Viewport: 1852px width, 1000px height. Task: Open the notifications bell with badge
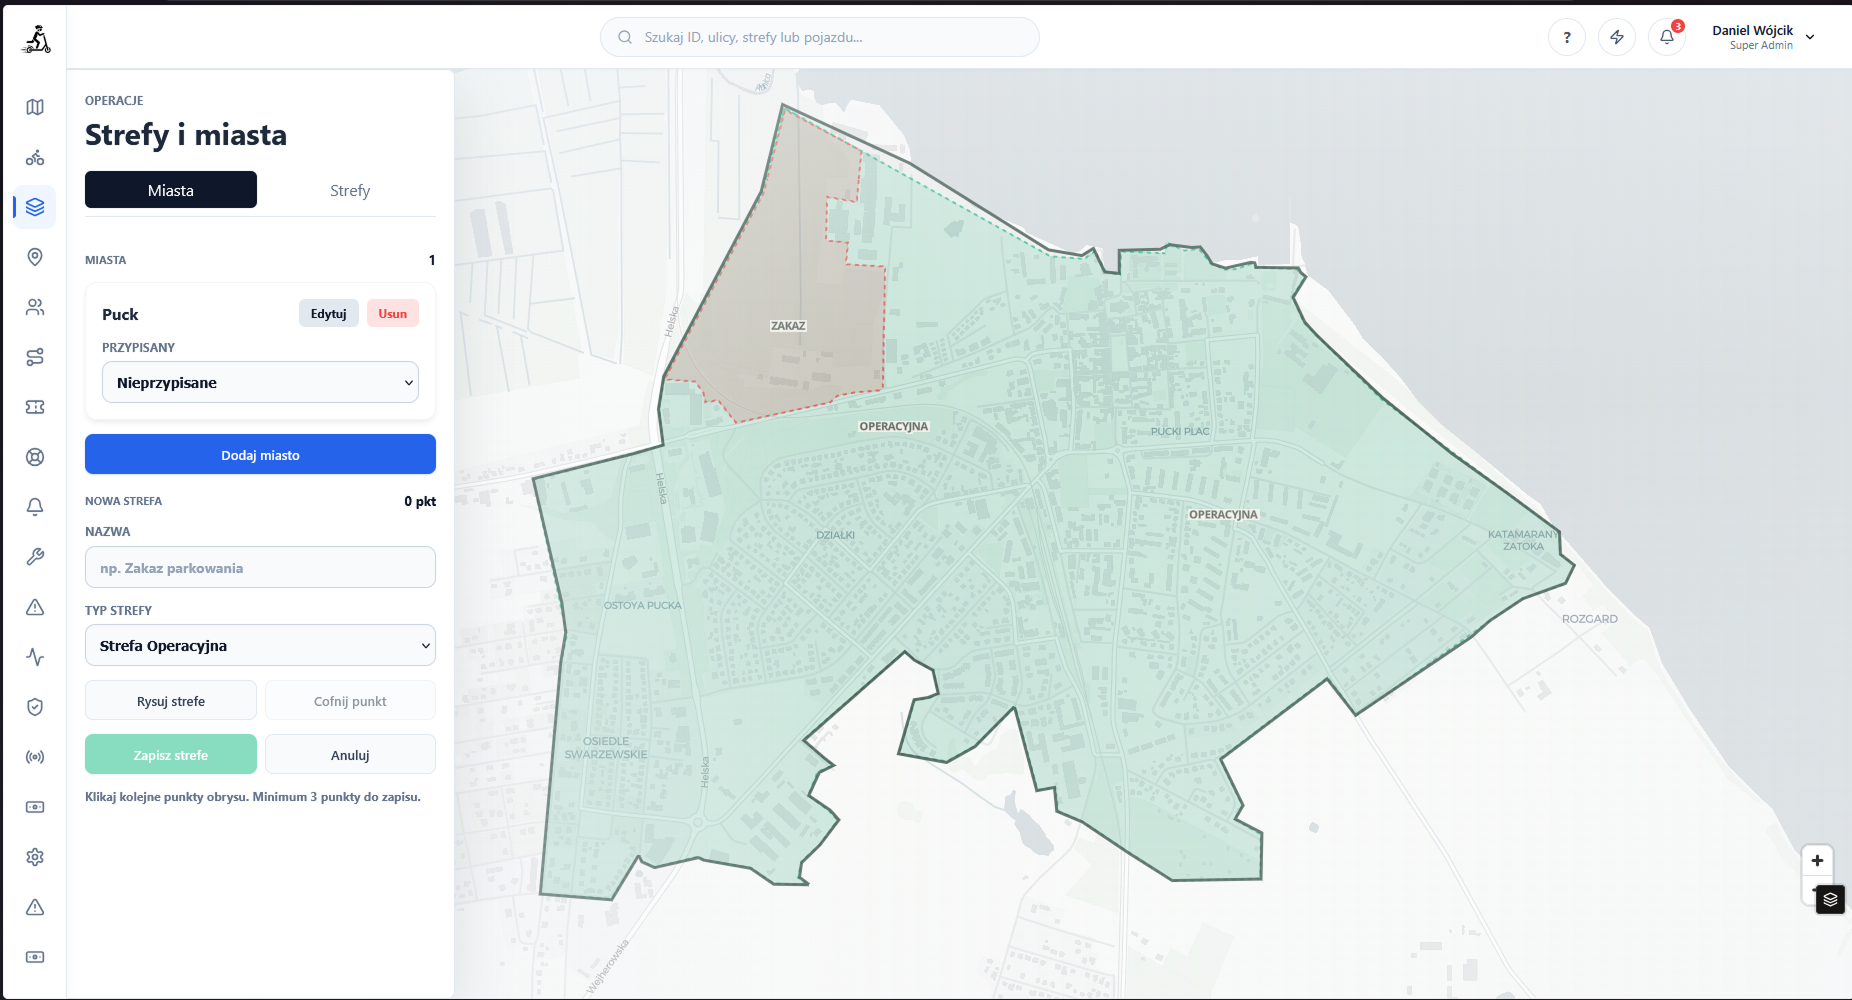(x=1667, y=37)
